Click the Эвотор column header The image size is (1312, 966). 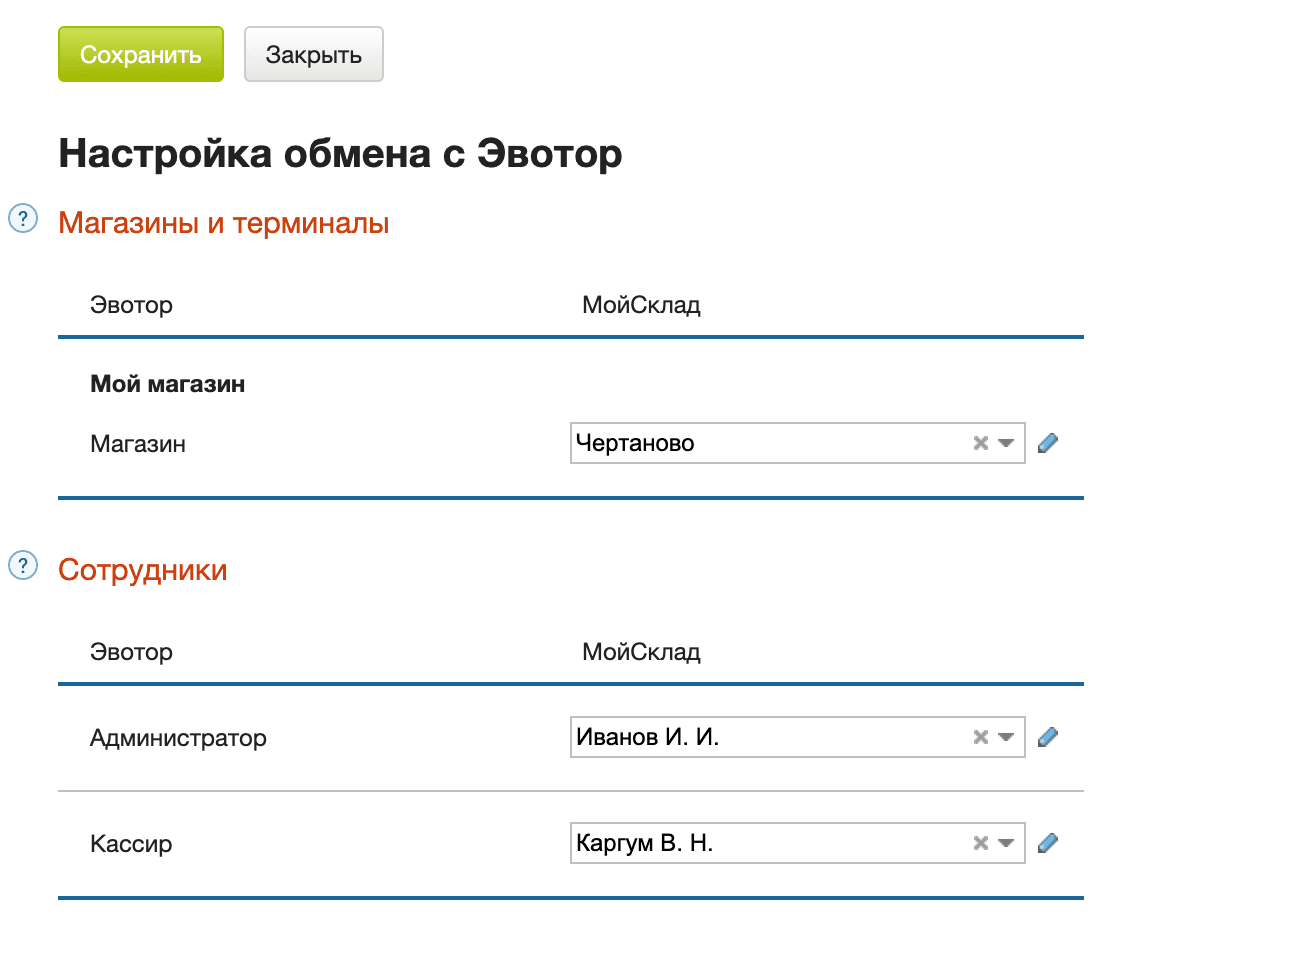click(131, 304)
